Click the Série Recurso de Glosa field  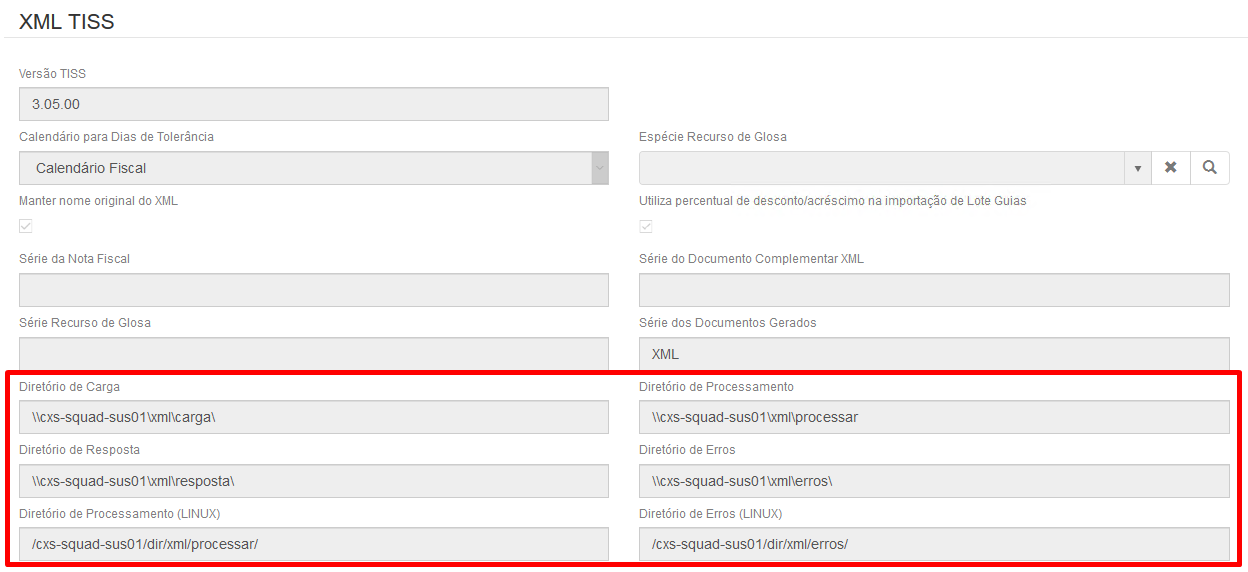(x=314, y=354)
